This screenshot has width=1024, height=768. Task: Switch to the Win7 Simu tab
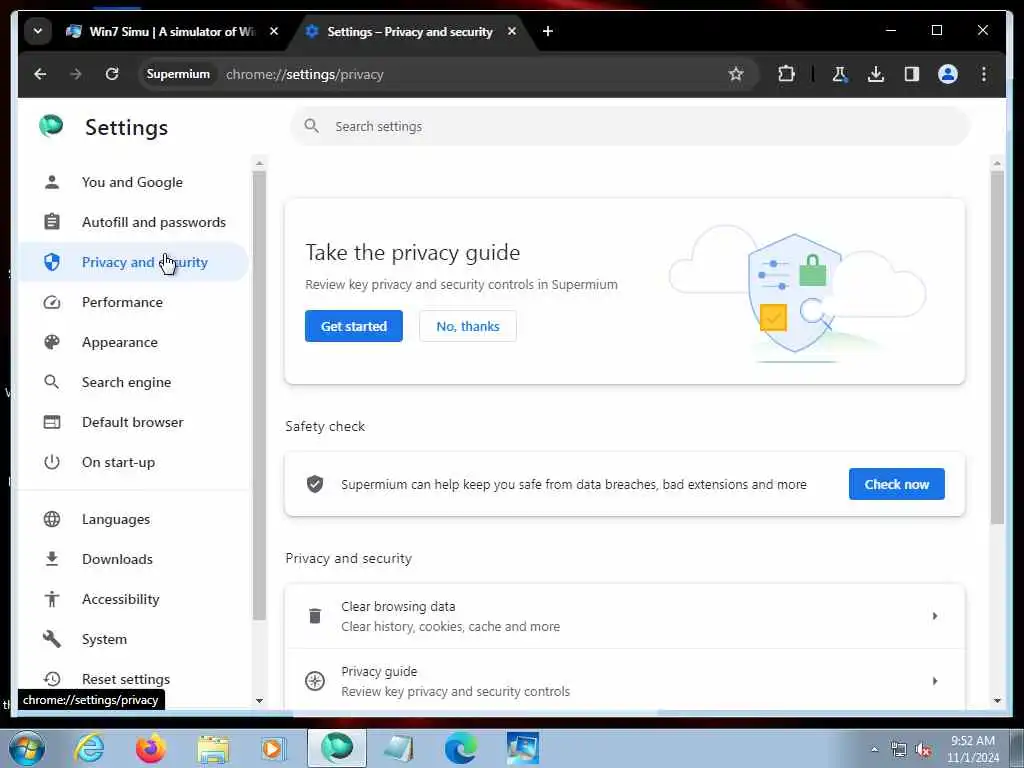point(171,31)
